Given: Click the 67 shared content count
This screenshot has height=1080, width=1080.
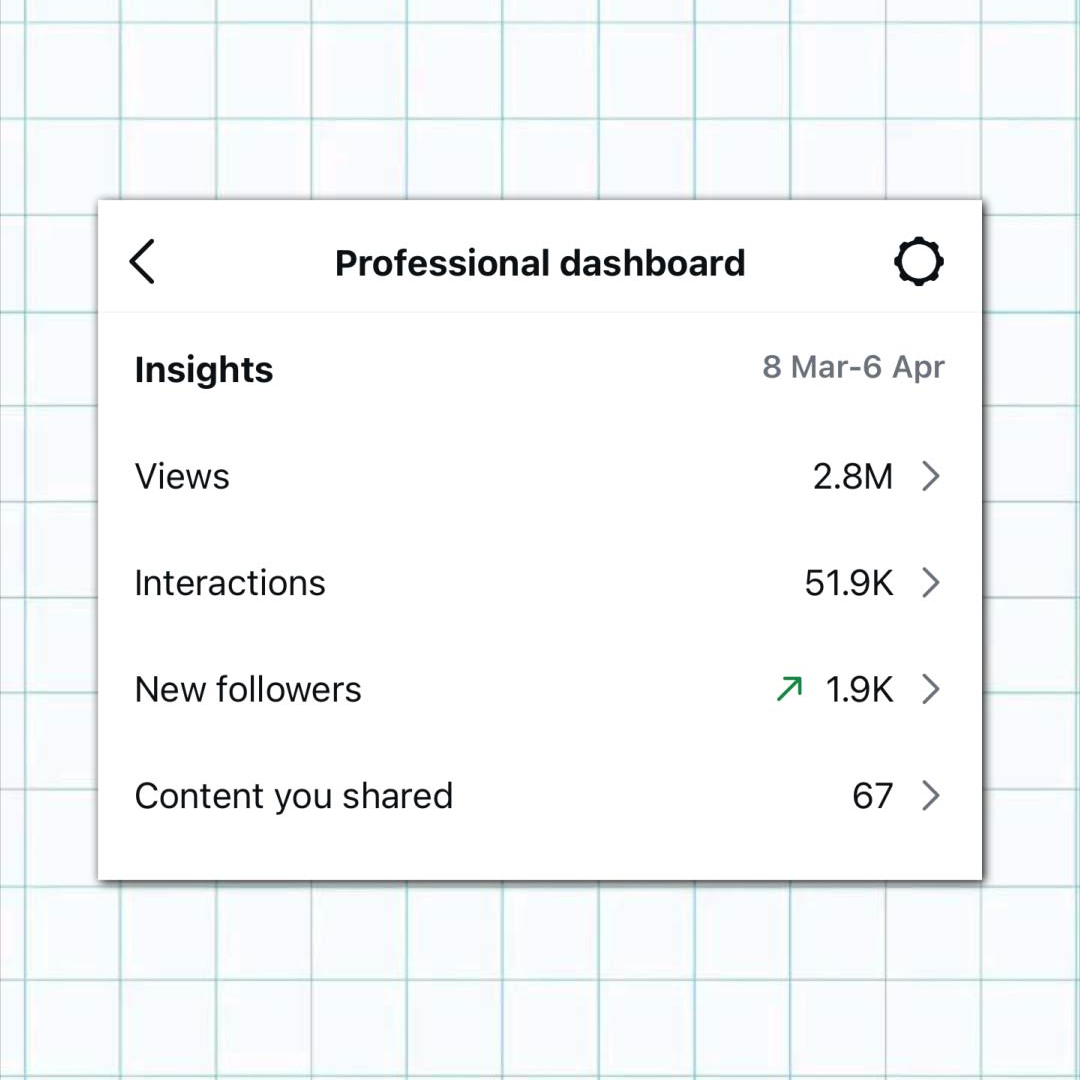Looking at the screenshot, I should coord(873,796).
